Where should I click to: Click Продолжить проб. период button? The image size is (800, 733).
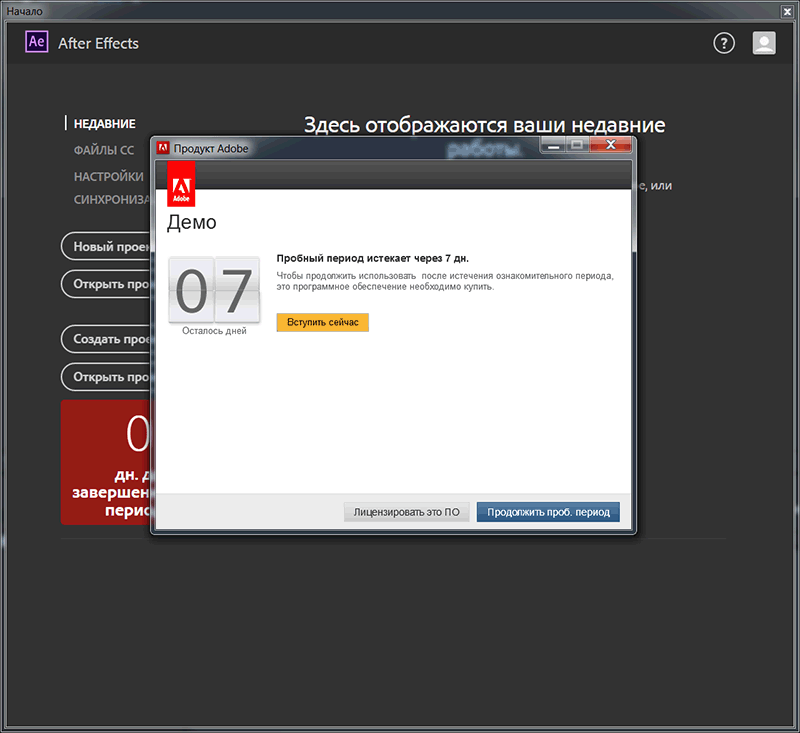coord(548,512)
